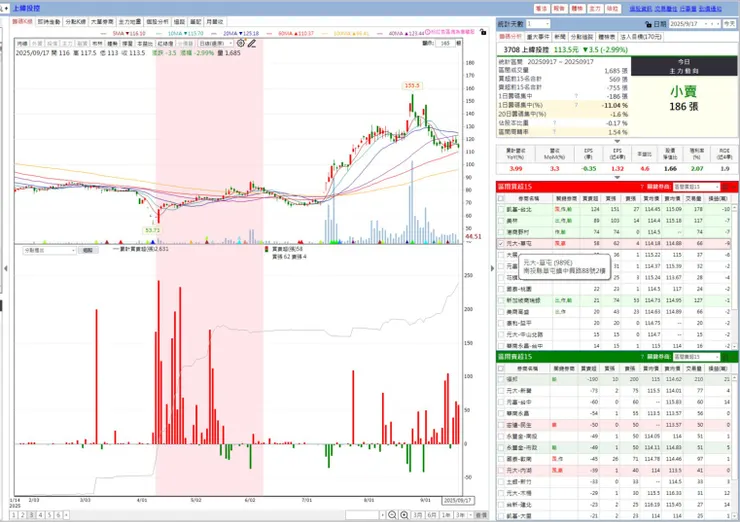
Task: Open the 日線(還原) period dropdown
Action: pyautogui.click(x=216, y=43)
